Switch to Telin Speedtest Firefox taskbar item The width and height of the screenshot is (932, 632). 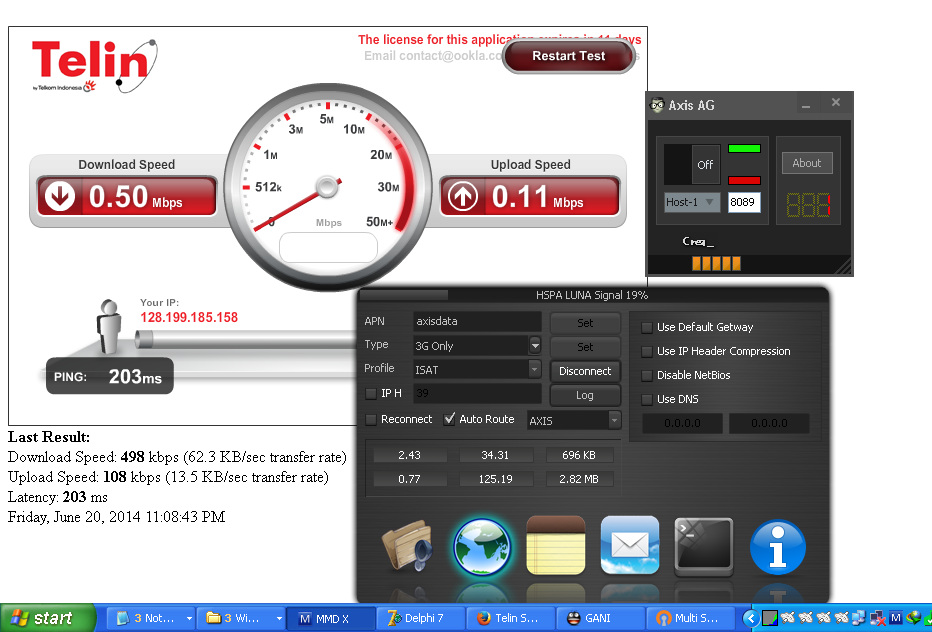[511, 618]
